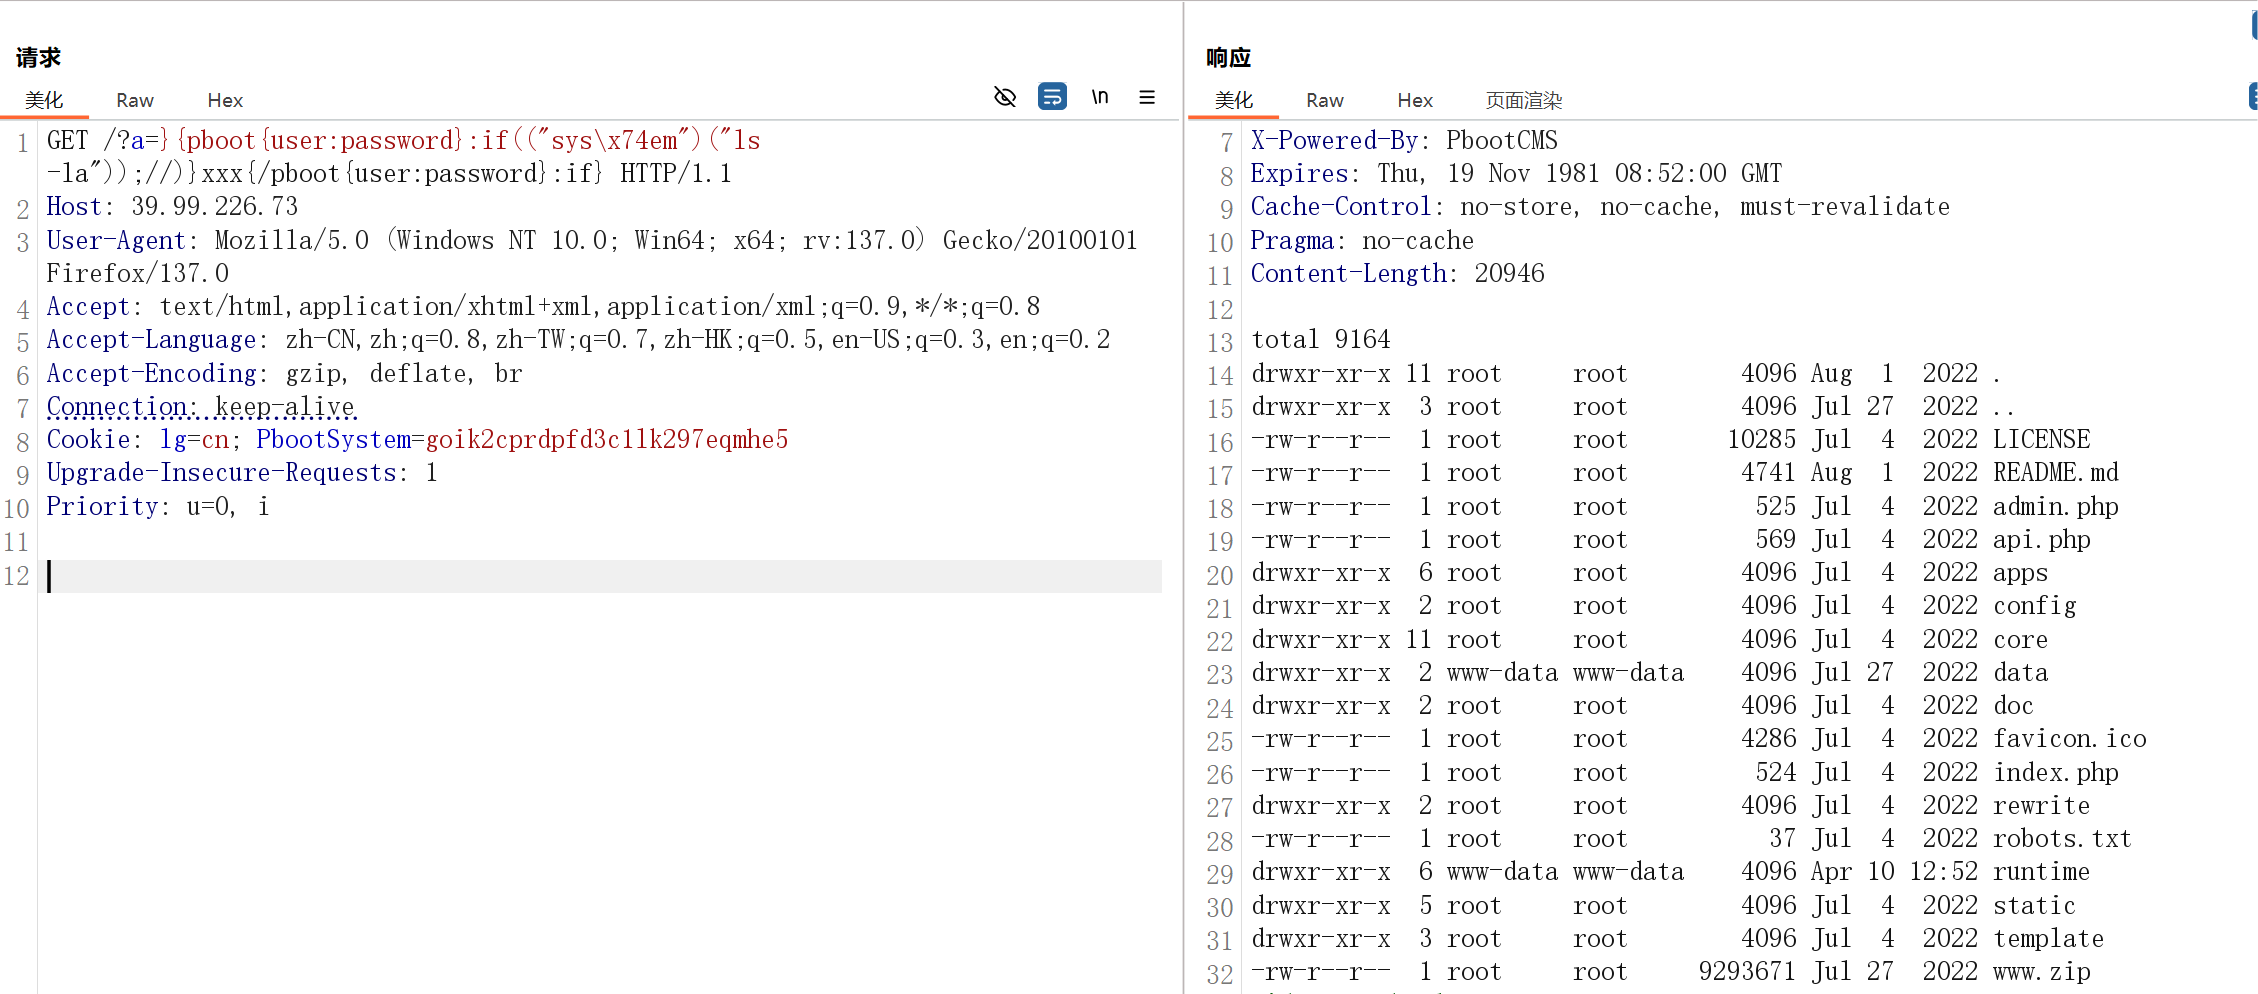Open the response 页面渲染 tab

click(x=1524, y=100)
